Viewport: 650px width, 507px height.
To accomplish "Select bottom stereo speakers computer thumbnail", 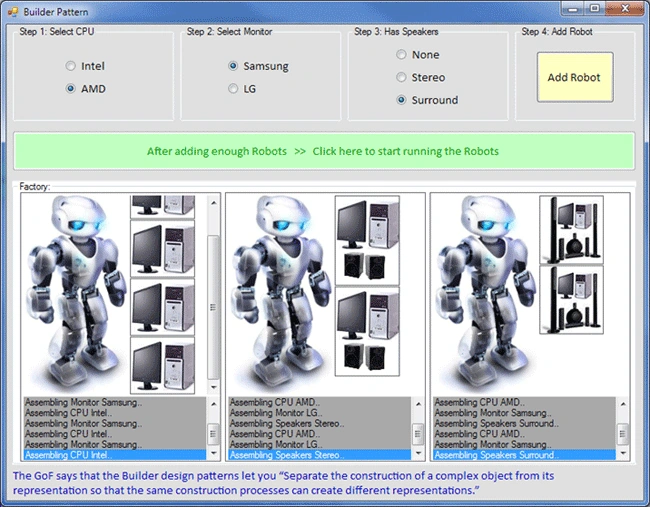I will pos(367,332).
